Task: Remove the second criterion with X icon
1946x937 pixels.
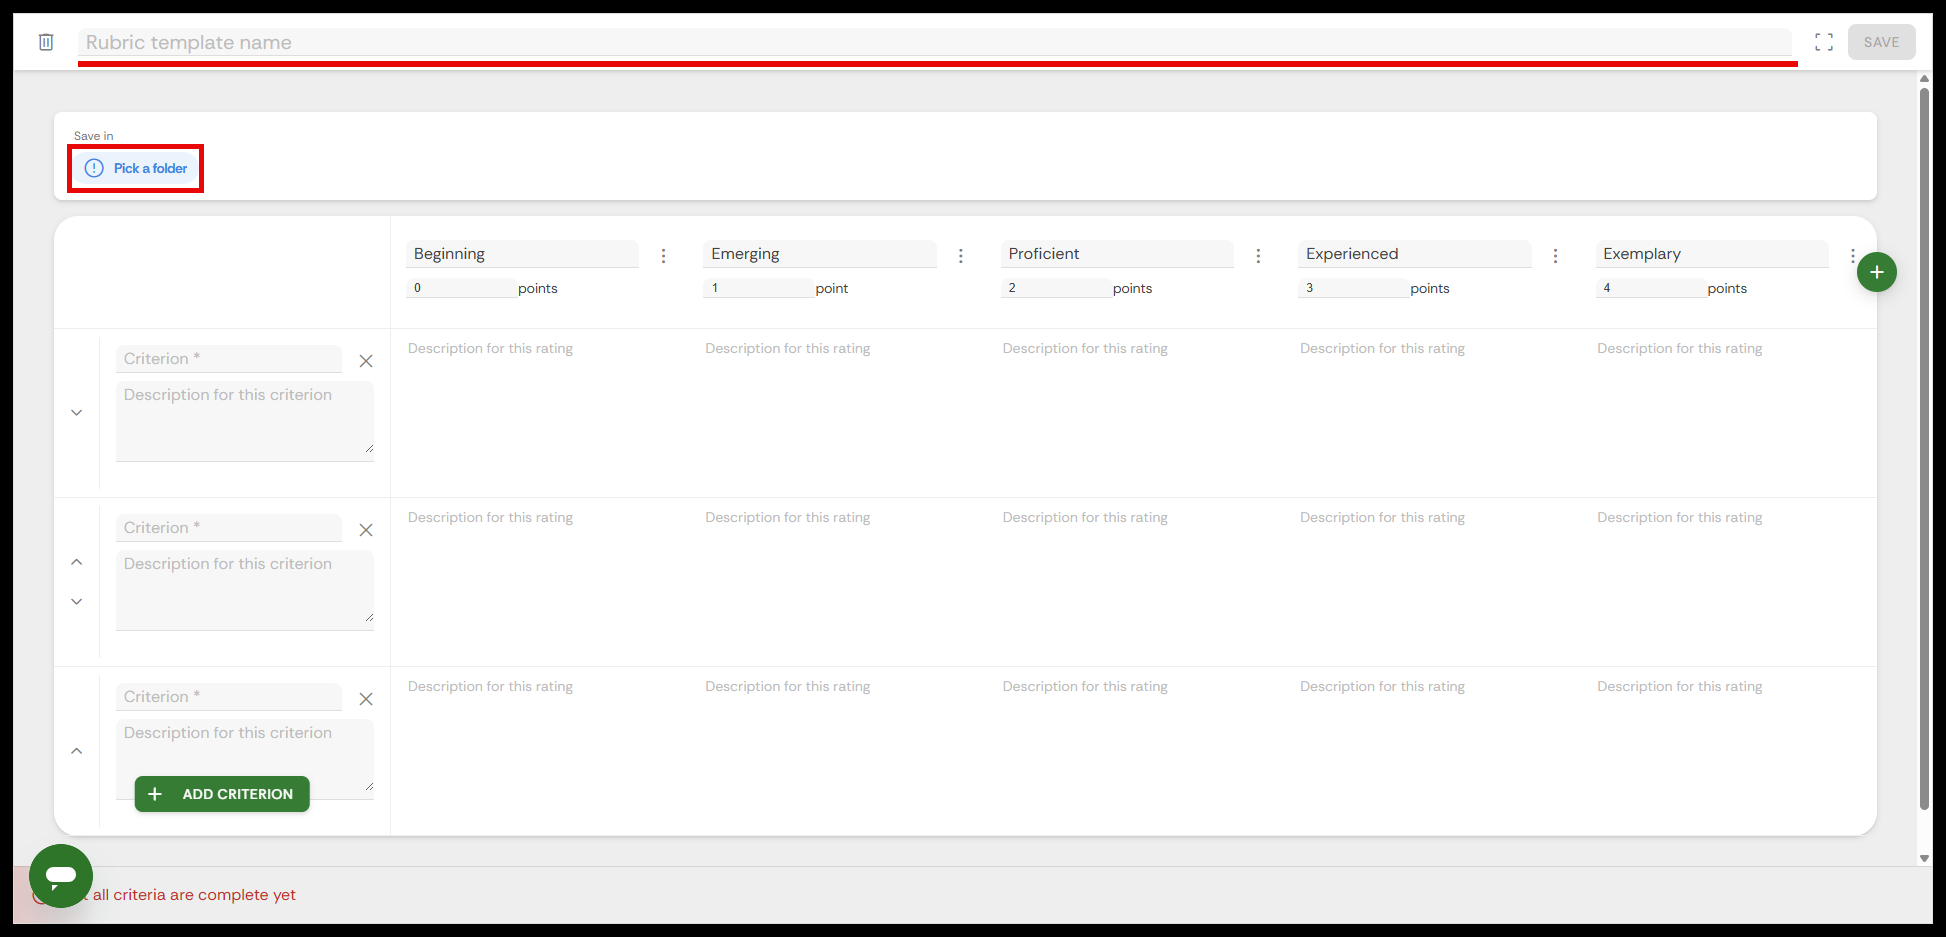Action: point(366,530)
